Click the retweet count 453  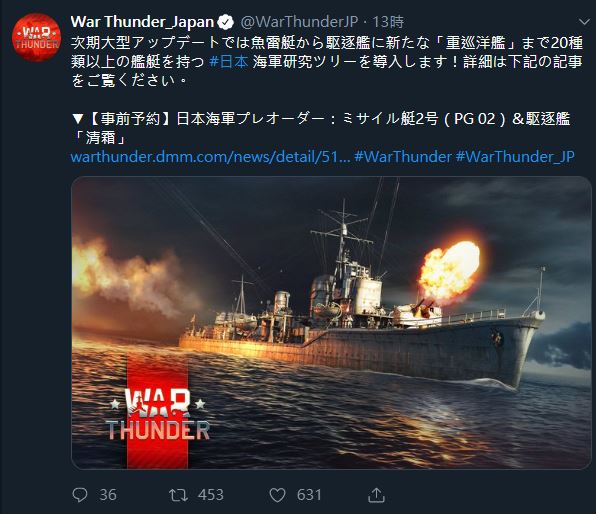(x=211, y=495)
